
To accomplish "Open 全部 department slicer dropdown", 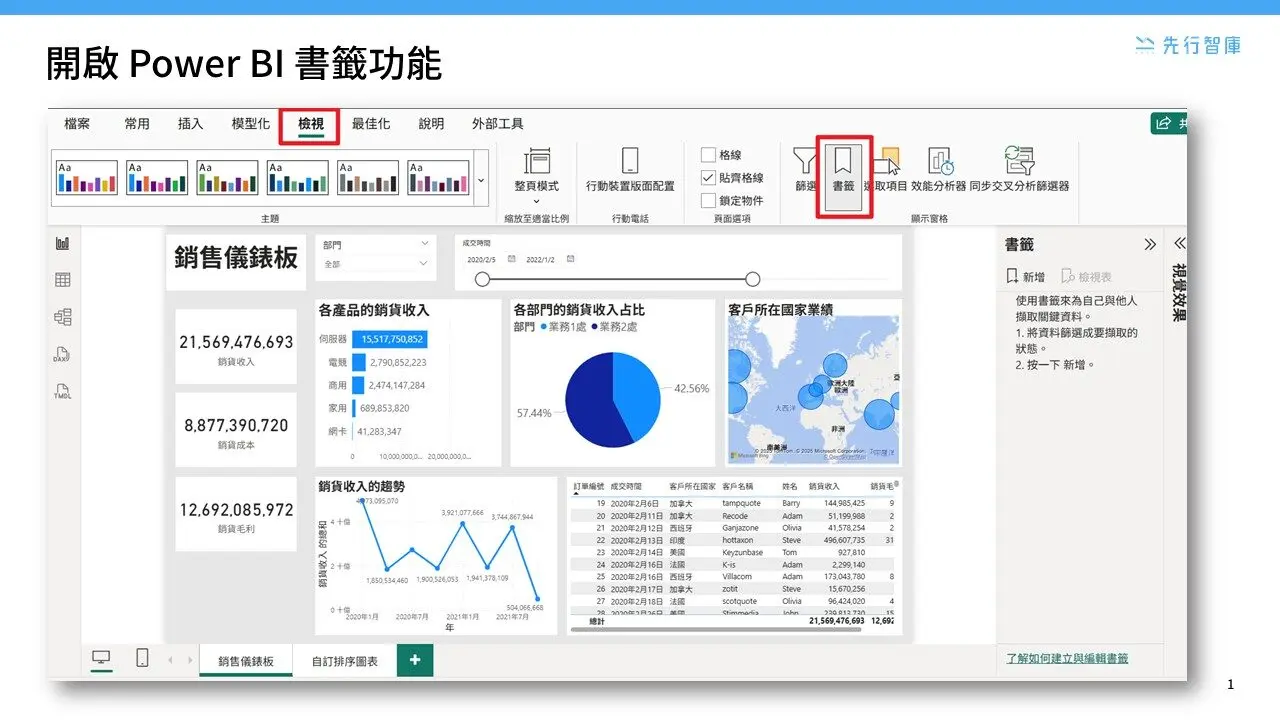I will coord(376,264).
